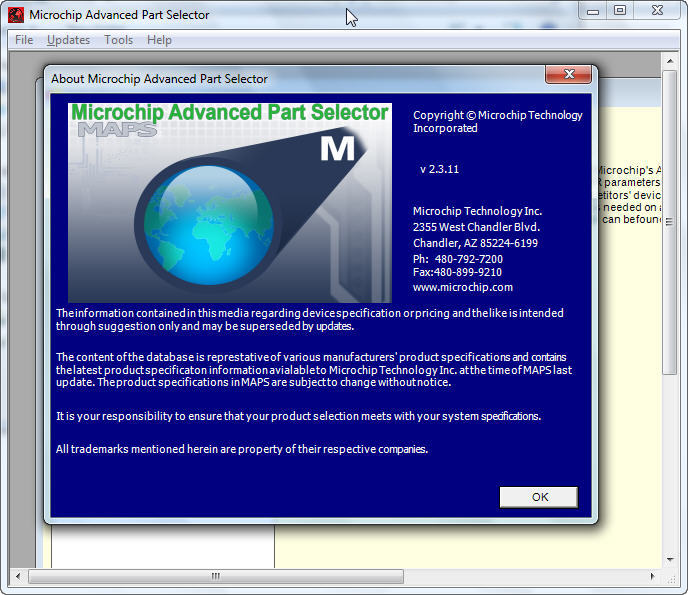Click the vertical scrollbar down arrow
This screenshot has height=595, width=688.
pyautogui.click(x=670, y=559)
